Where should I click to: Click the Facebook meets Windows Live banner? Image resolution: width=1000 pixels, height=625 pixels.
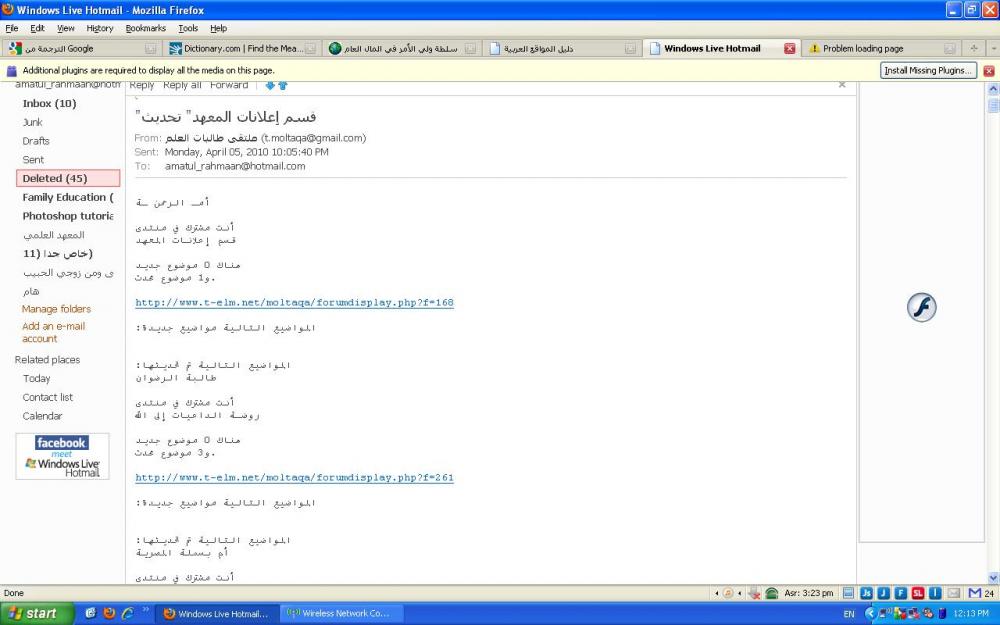[62, 456]
